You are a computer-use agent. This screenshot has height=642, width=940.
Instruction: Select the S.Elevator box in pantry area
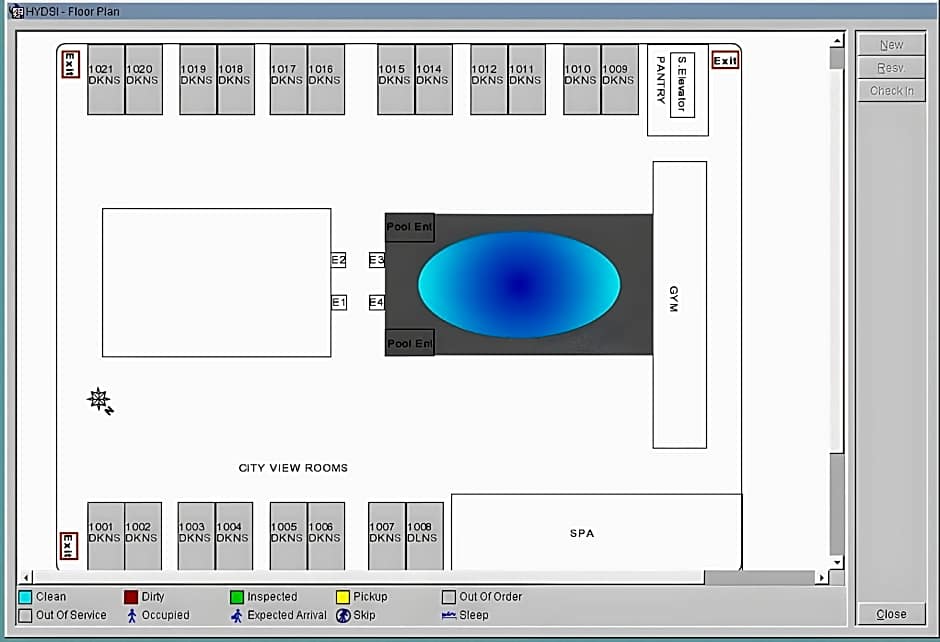[682, 84]
